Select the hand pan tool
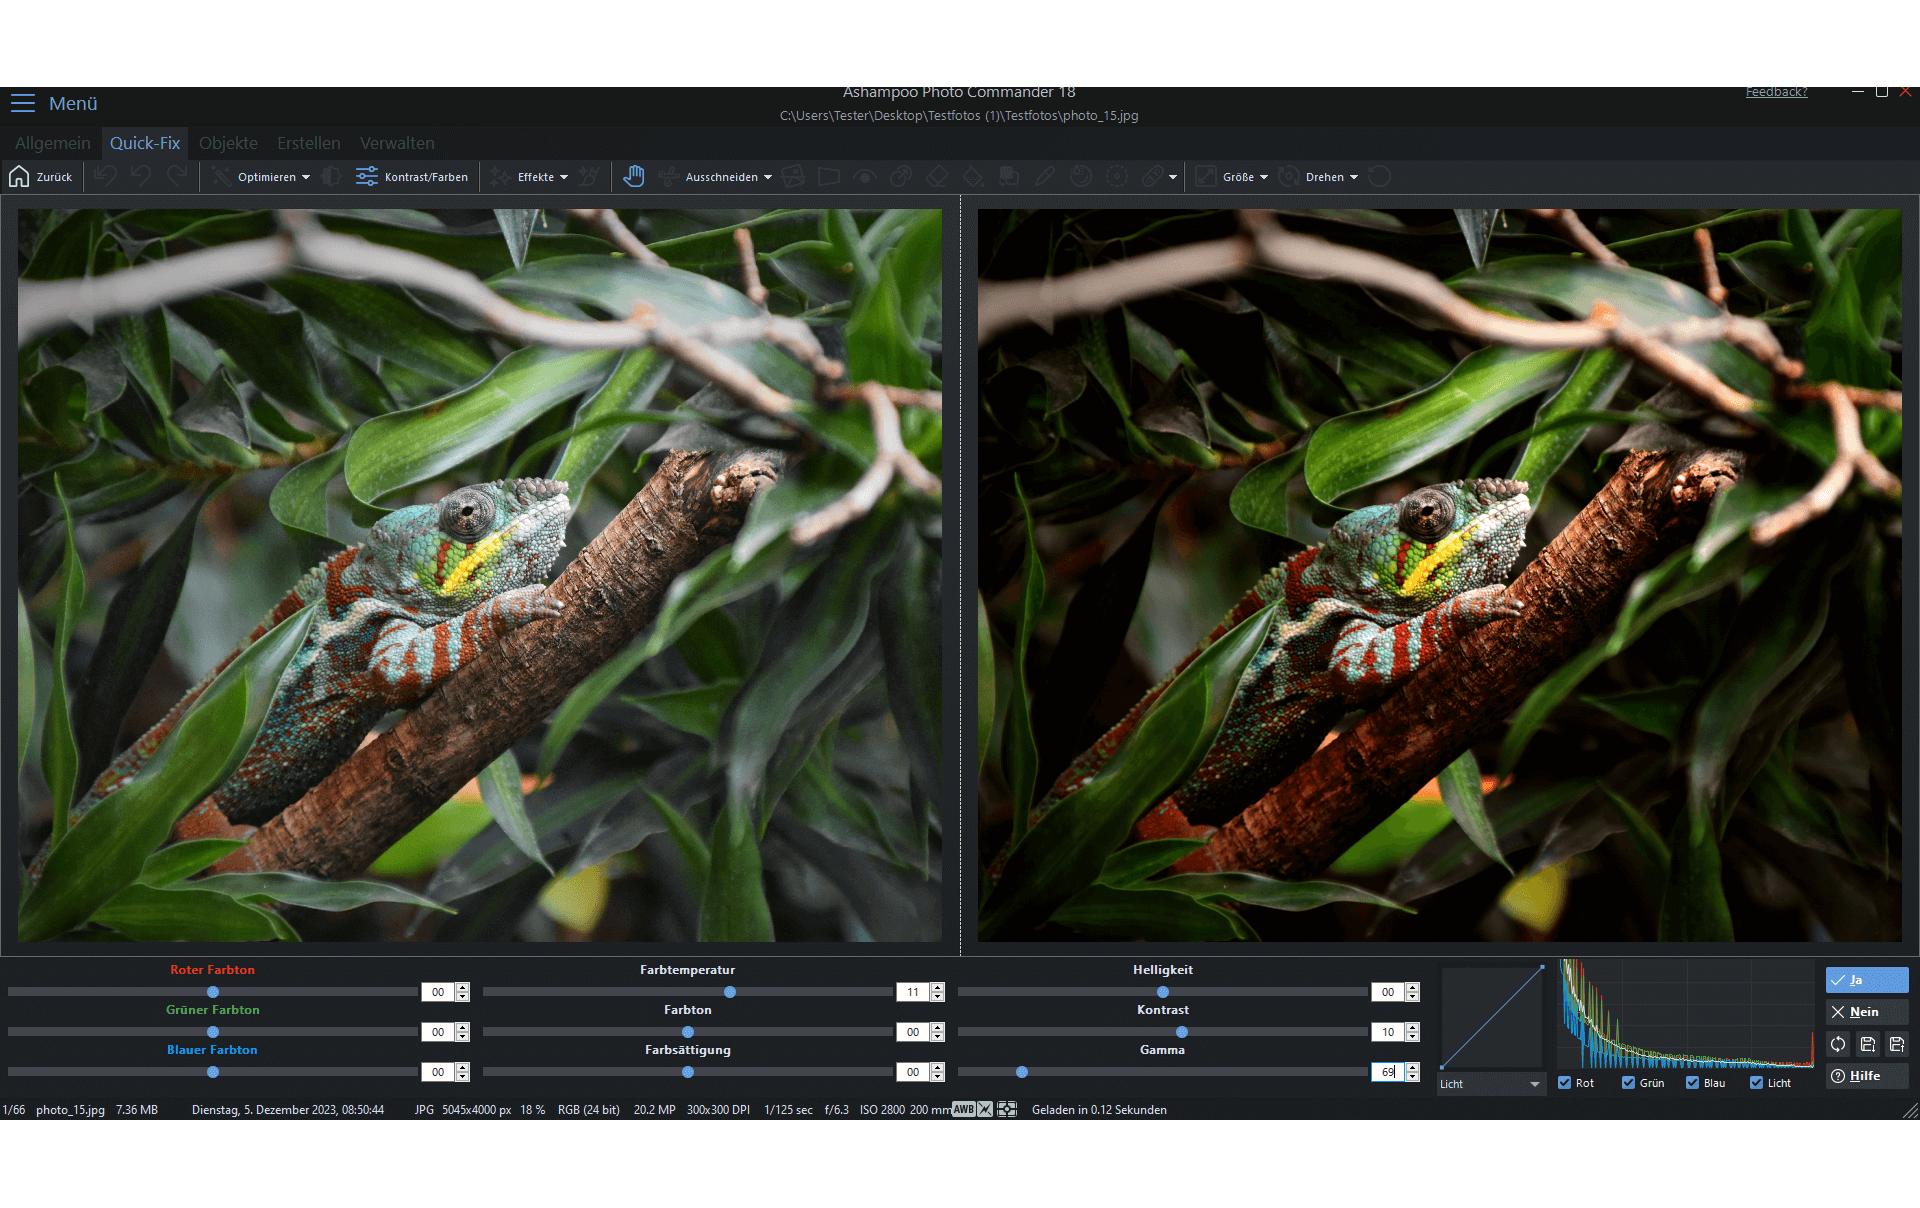The height and width of the screenshot is (1208, 1920). coord(633,177)
